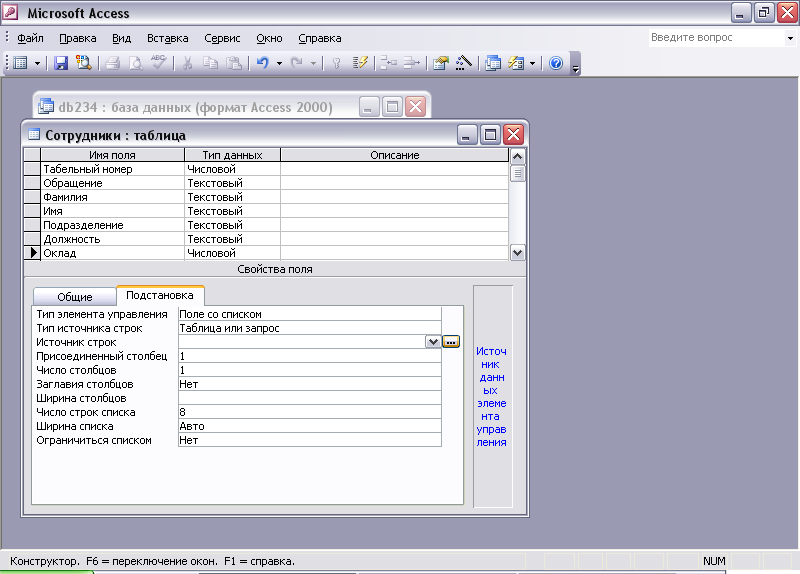The height and width of the screenshot is (574, 800).
Task: Click the Число столбцов value field
Action: pyautogui.click(x=310, y=370)
